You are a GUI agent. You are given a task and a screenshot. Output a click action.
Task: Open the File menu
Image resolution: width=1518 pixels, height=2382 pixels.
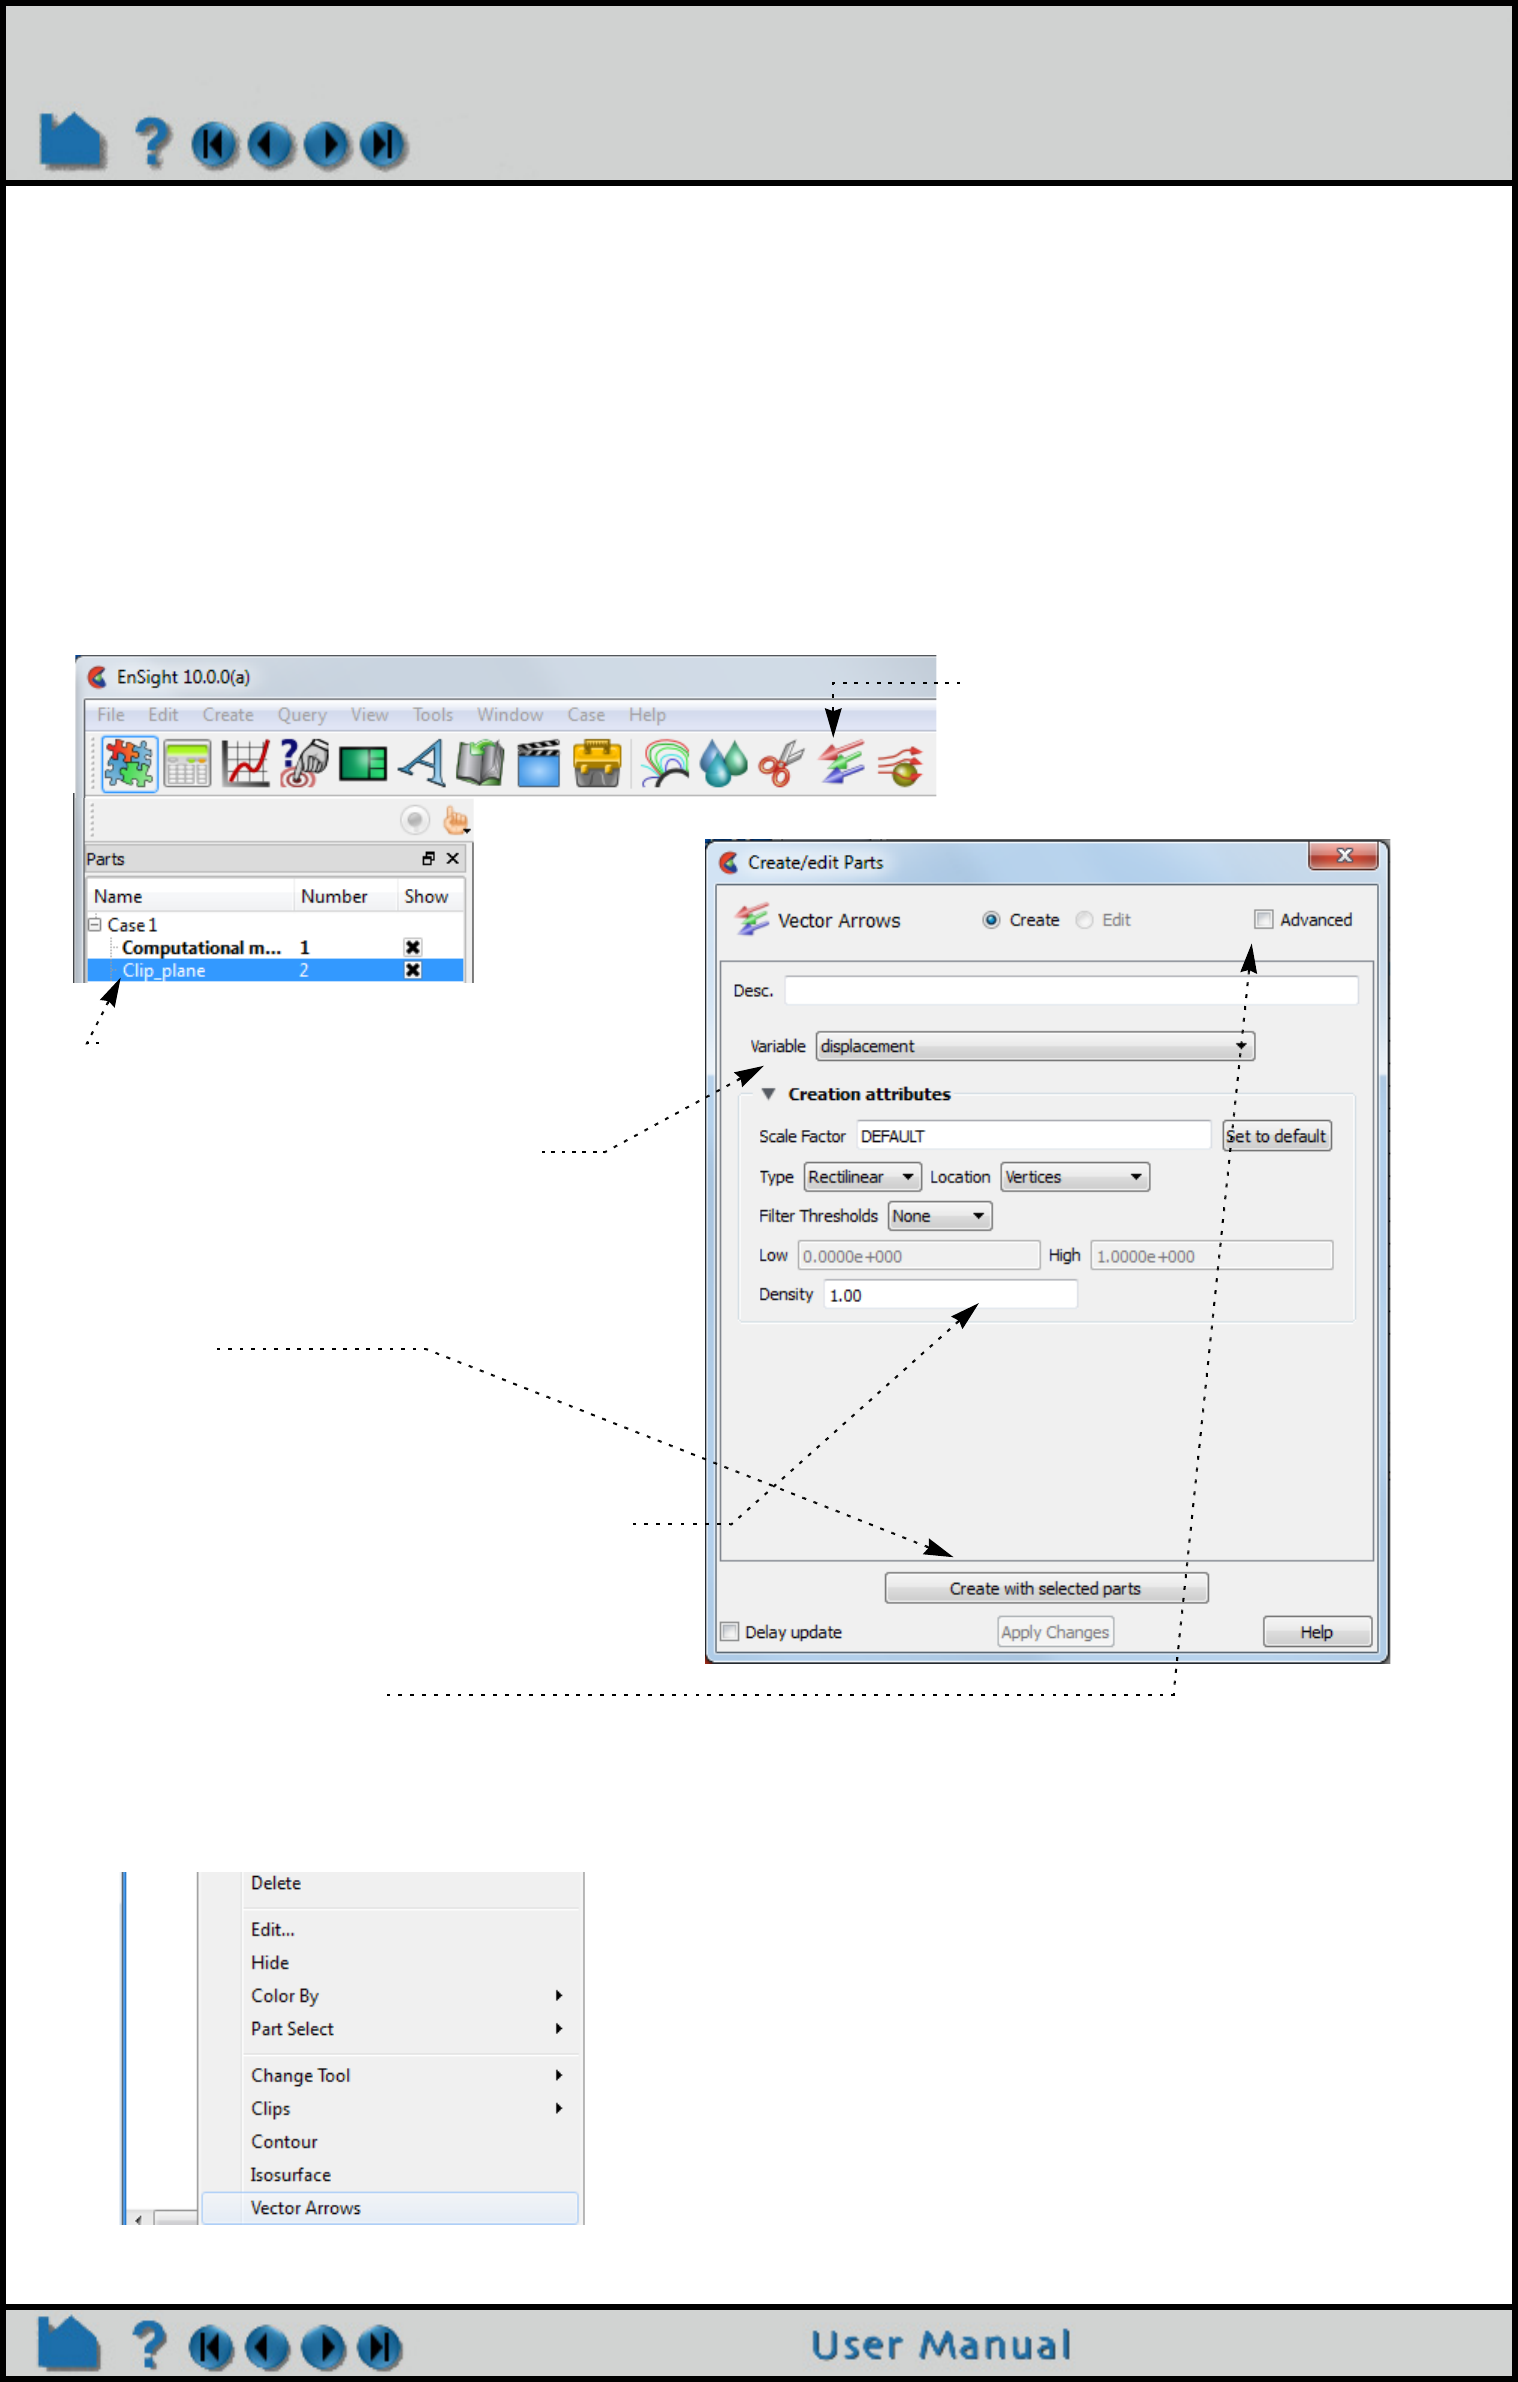coord(111,714)
